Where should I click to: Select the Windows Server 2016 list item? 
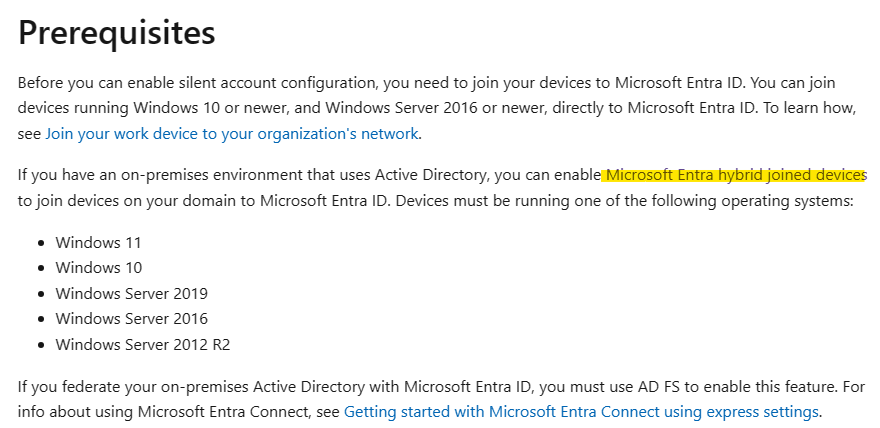coord(131,319)
